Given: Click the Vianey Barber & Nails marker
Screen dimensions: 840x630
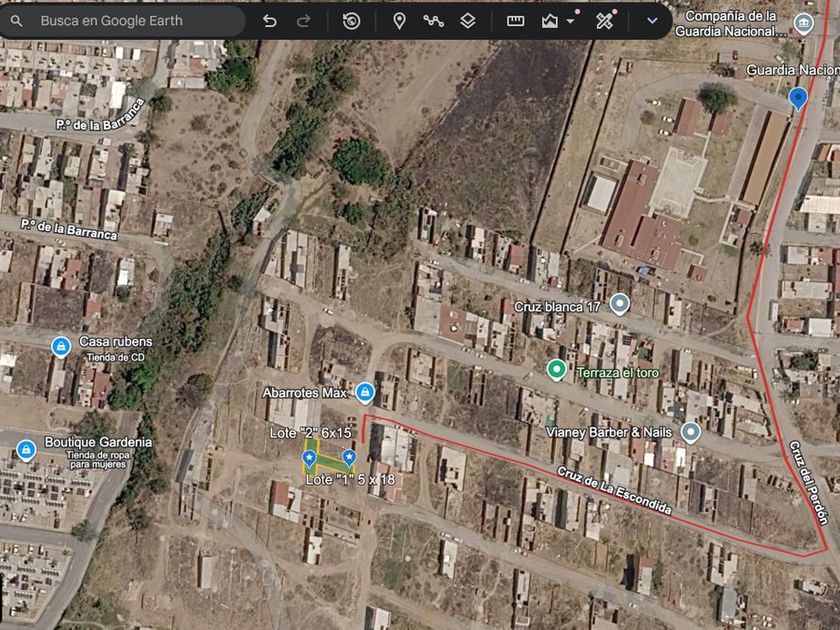Looking at the screenshot, I should tap(691, 432).
